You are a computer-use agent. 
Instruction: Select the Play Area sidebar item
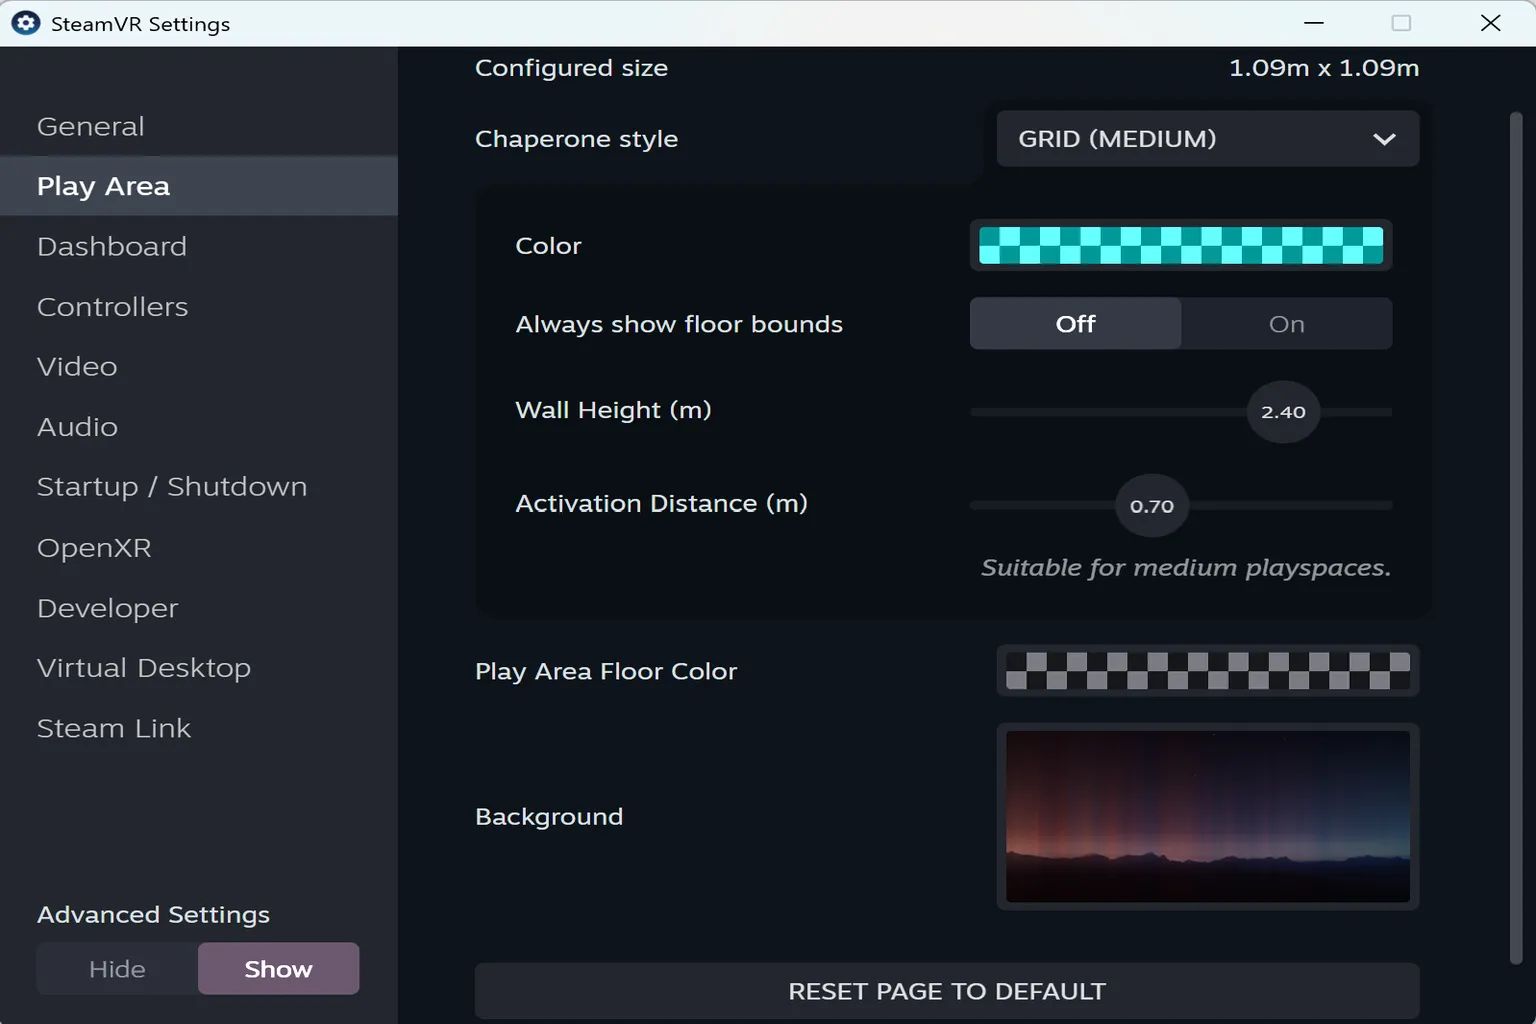click(x=199, y=186)
